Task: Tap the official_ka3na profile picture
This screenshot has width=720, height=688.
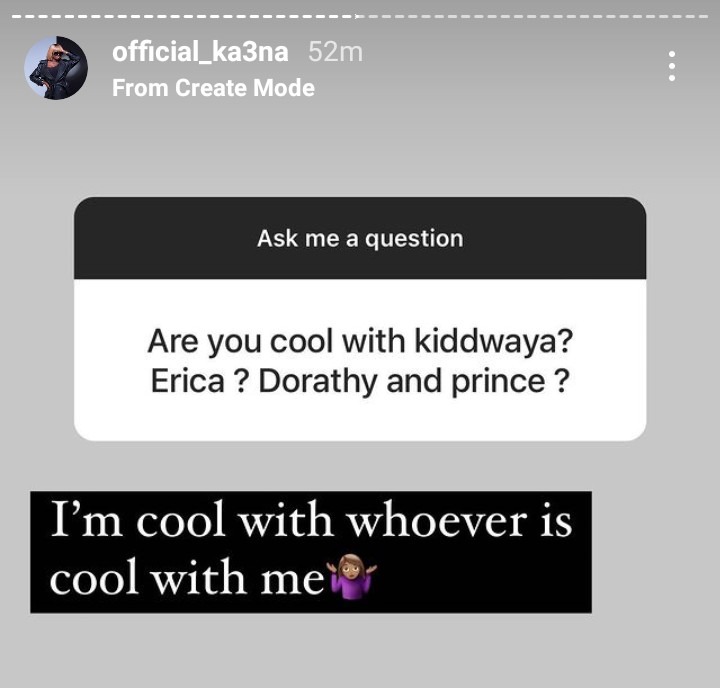Action: point(56,68)
